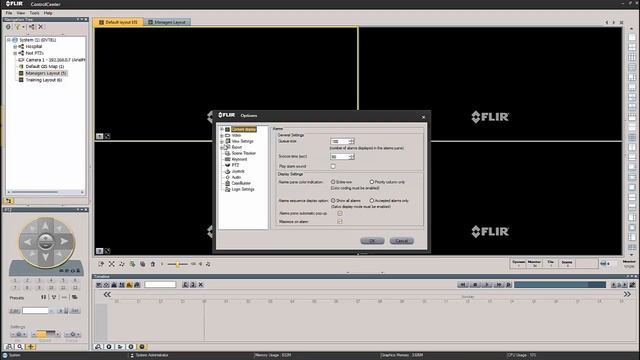
Task: Click the filter funnel icon in Navigation Tree
Action: [18, 27]
